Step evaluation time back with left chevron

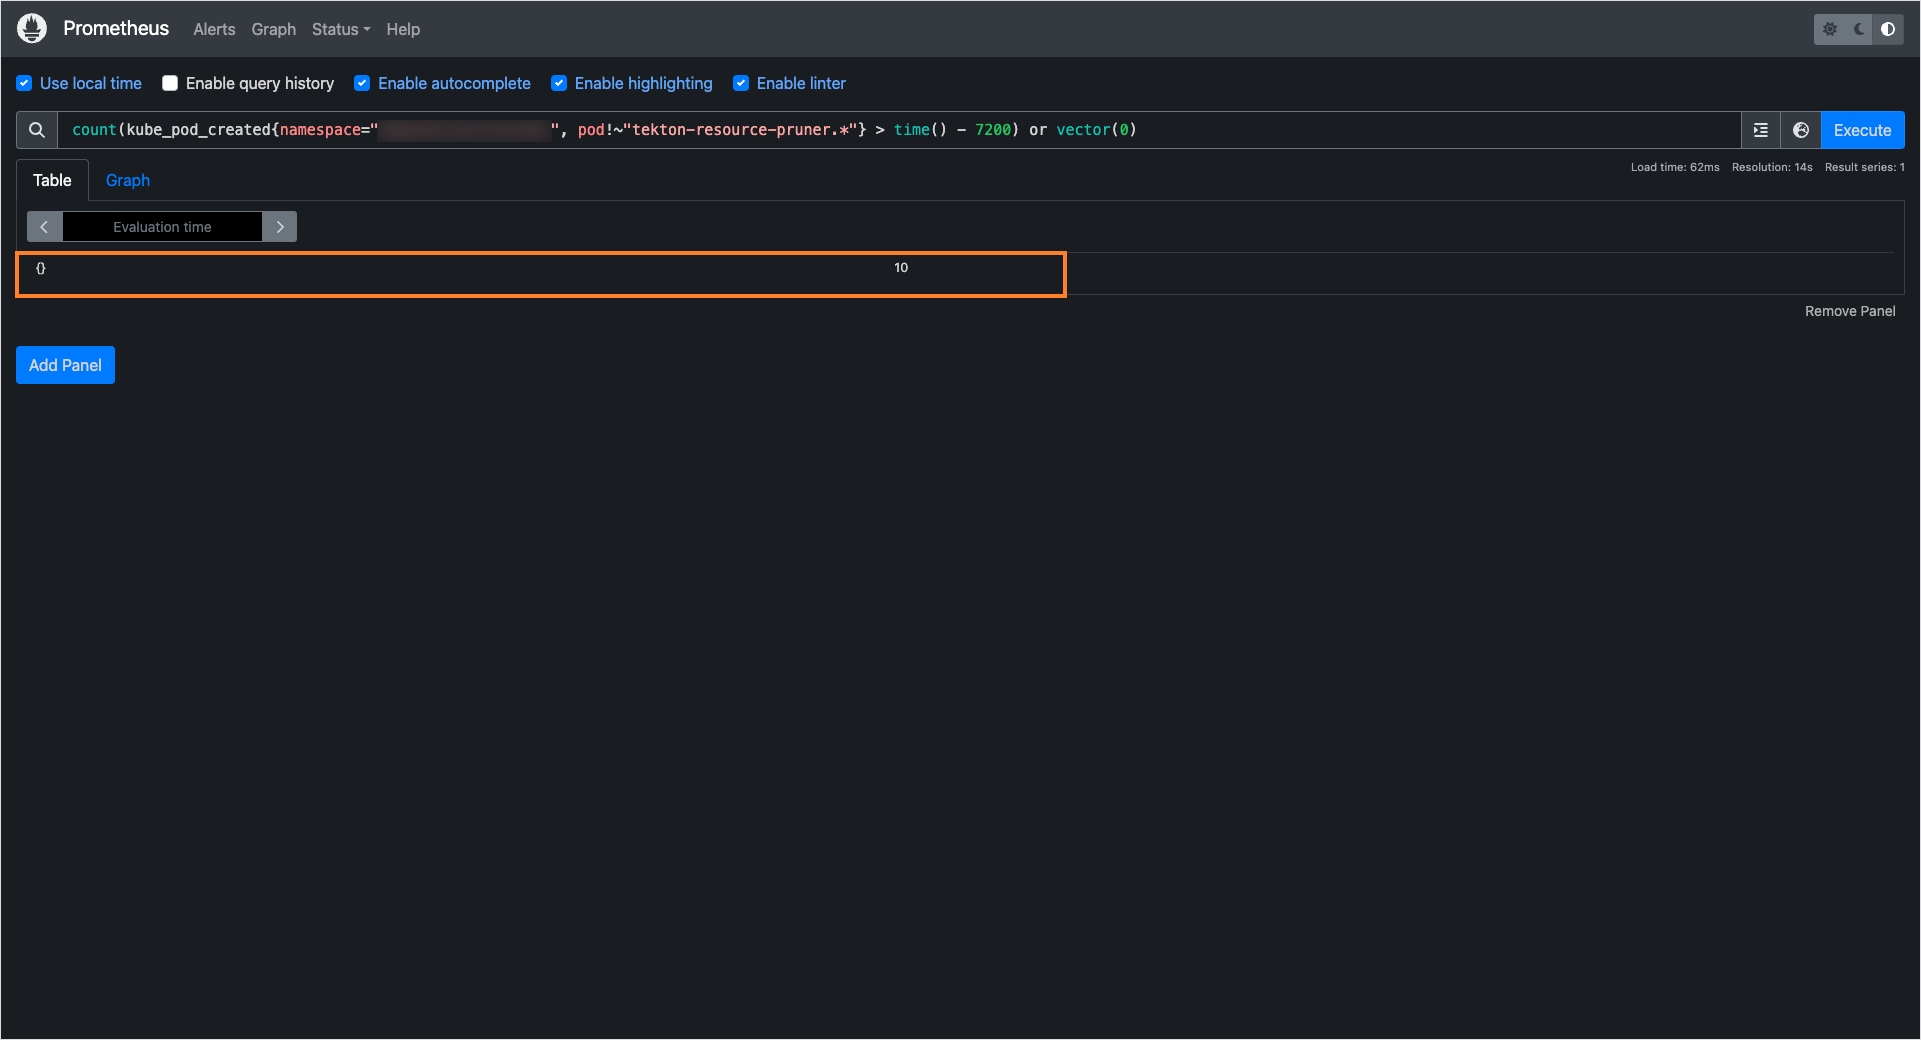[44, 227]
